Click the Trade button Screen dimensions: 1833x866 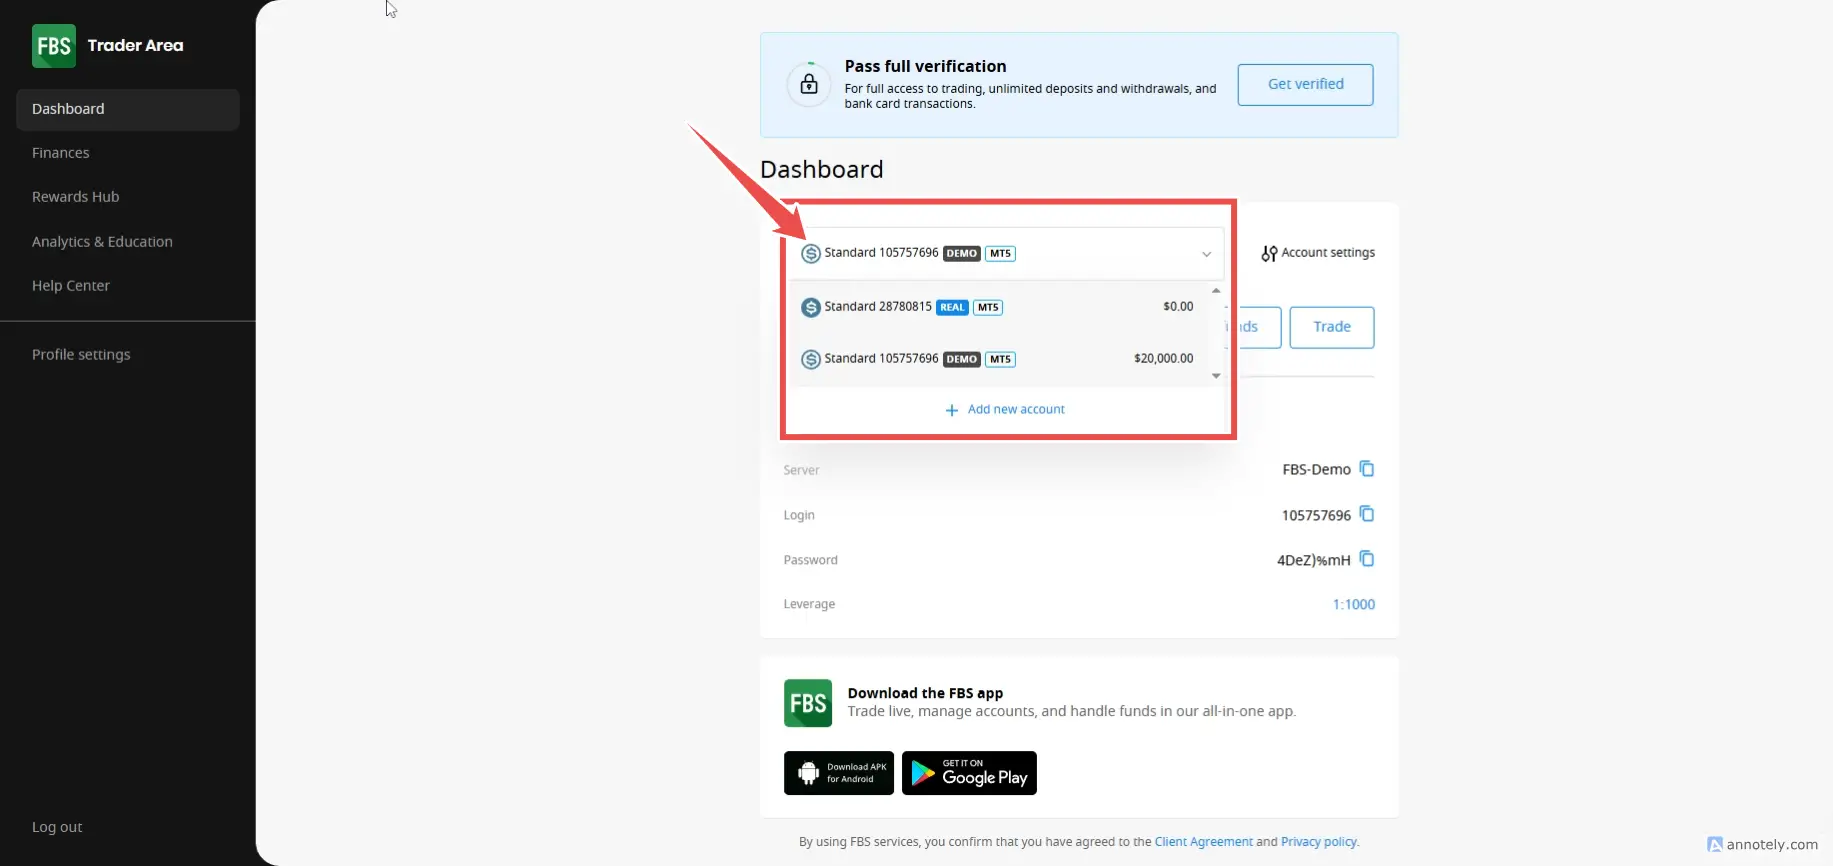(1331, 327)
